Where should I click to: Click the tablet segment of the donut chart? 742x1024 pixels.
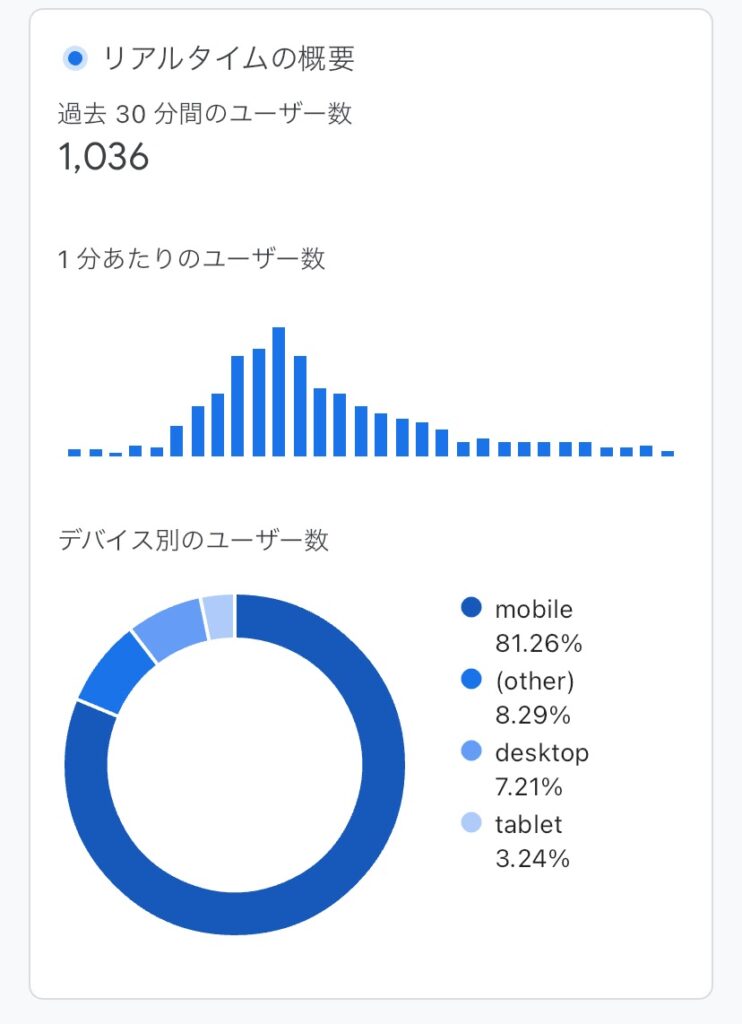[219, 616]
